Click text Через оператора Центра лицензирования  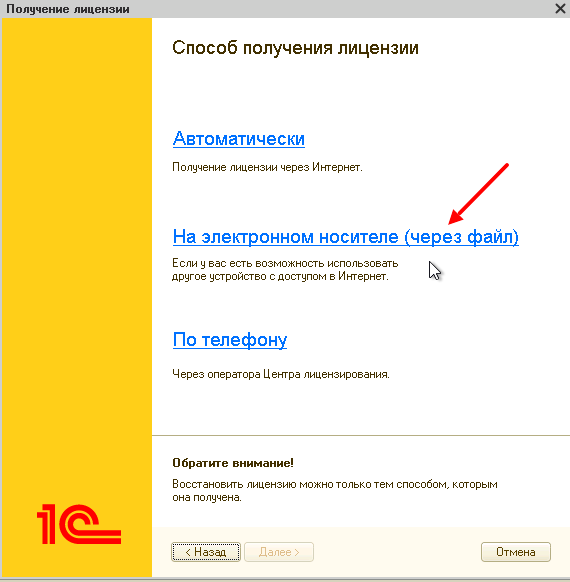click(281, 374)
